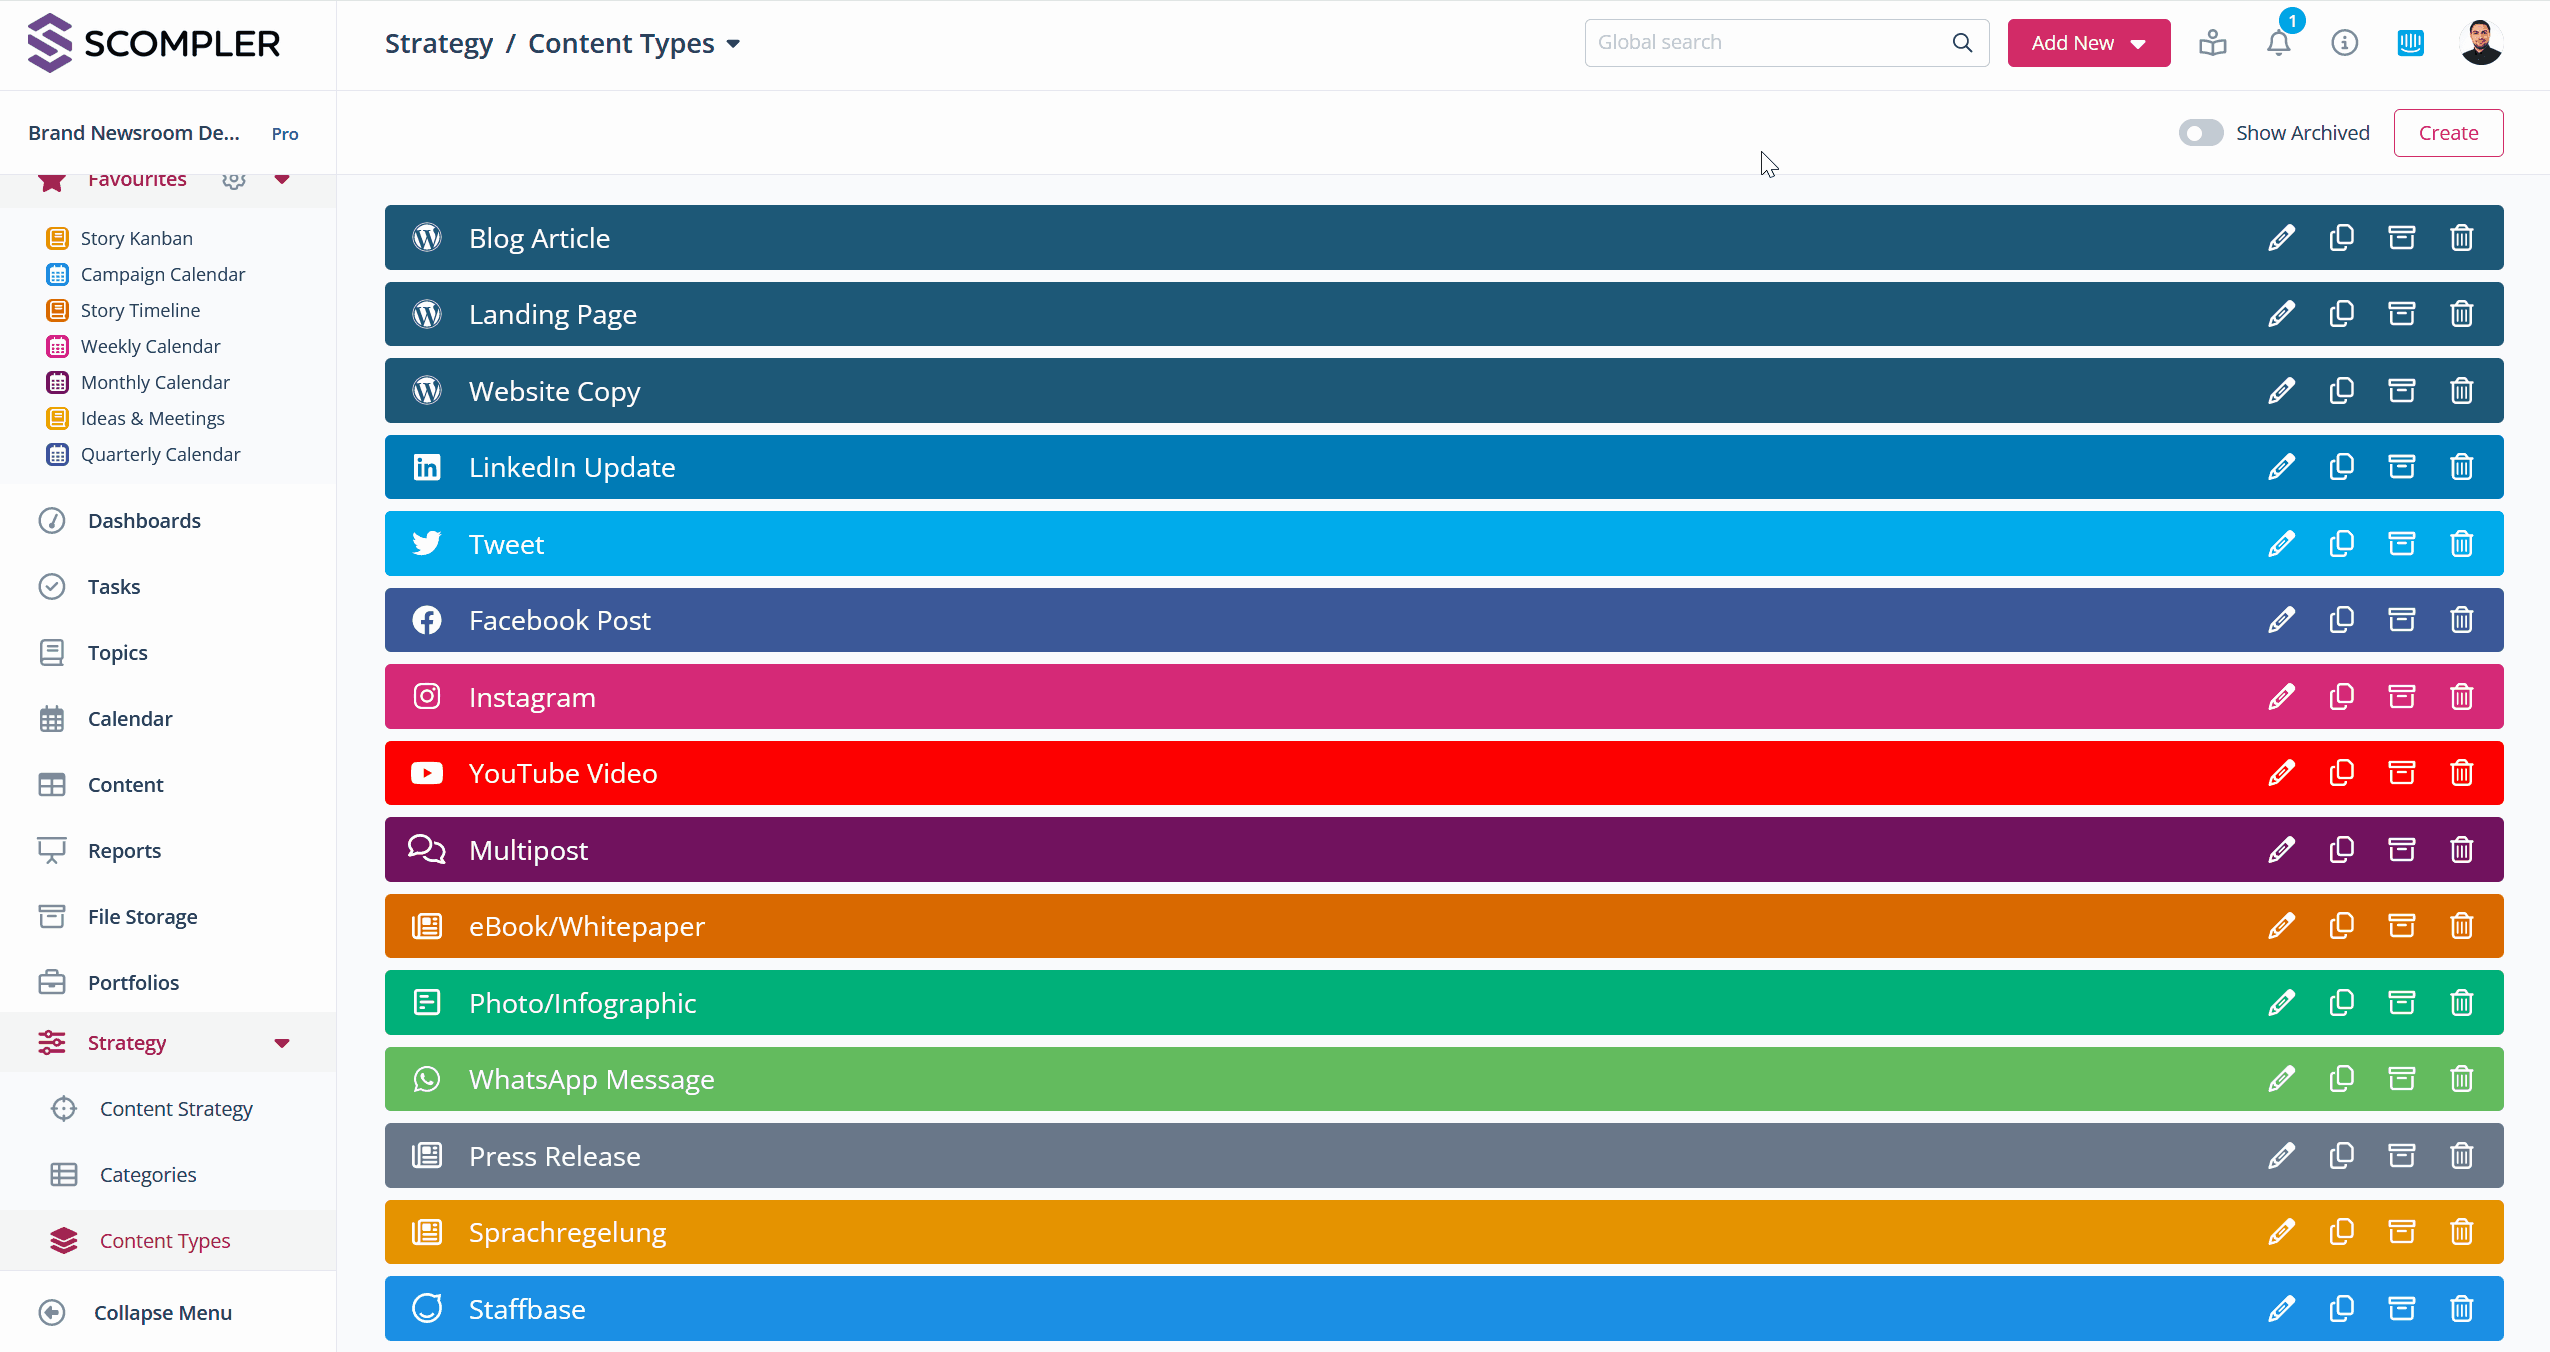Delete the Tweet content type
This screenshot has height=1352, width=2550.
(2461, 544)
